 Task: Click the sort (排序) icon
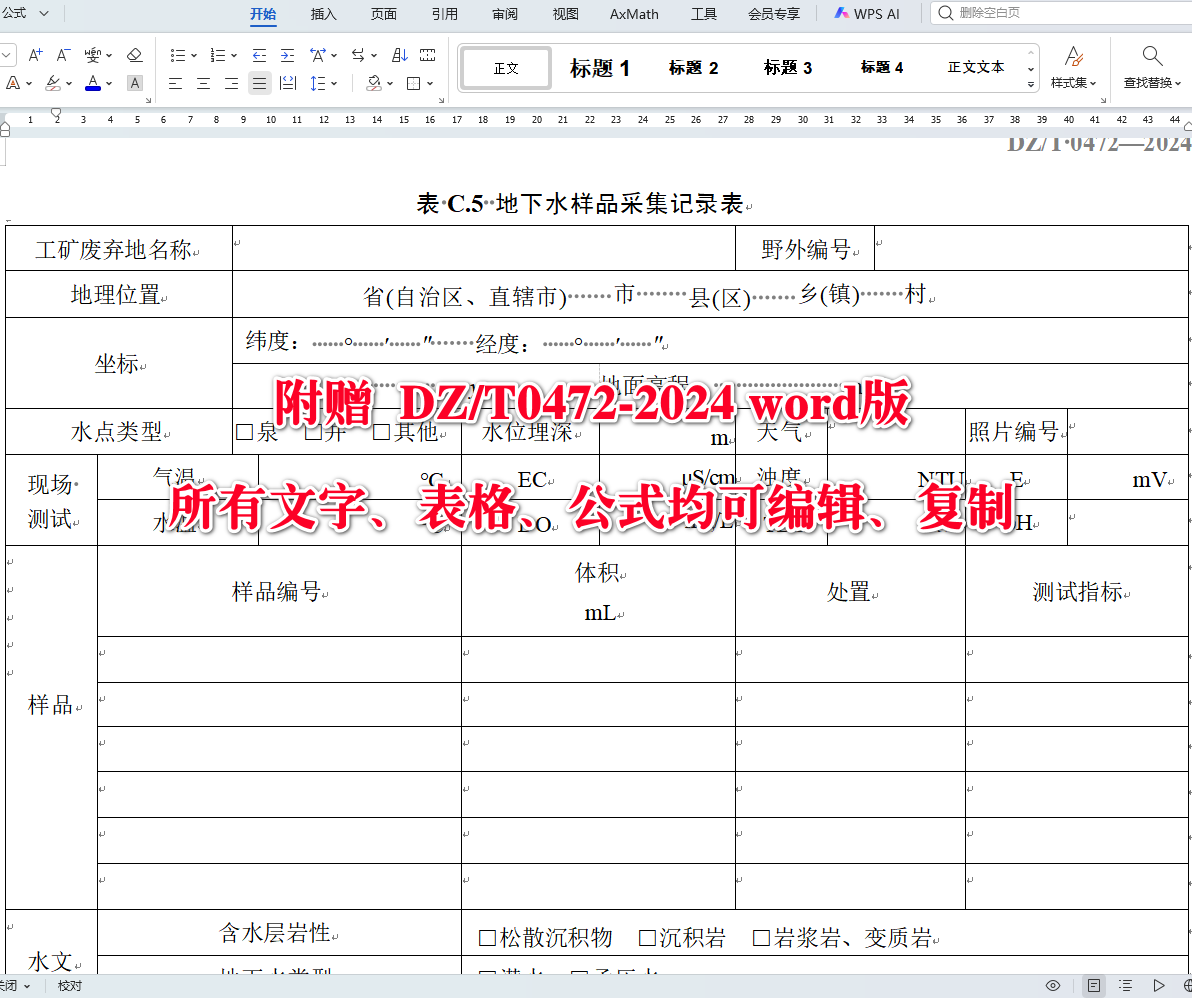pos(399,55)
